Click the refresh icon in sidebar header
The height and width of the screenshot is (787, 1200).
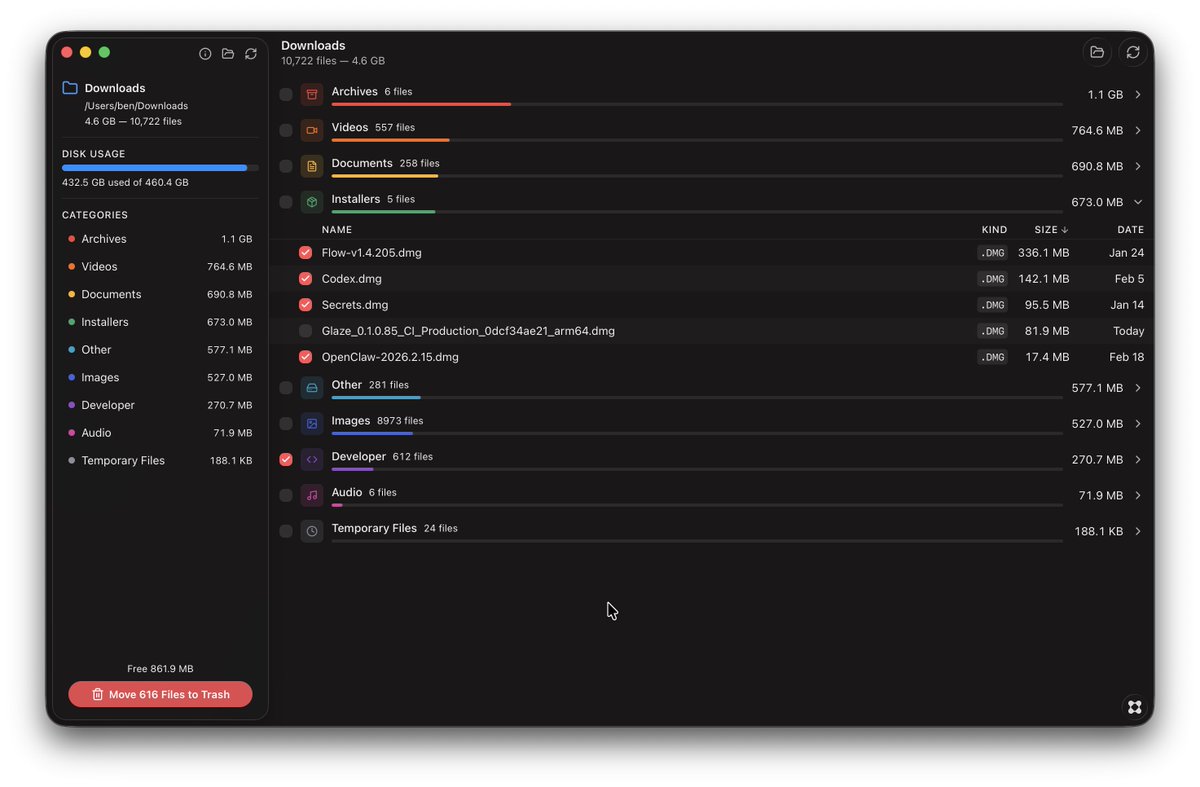click(x=251, y=54)
